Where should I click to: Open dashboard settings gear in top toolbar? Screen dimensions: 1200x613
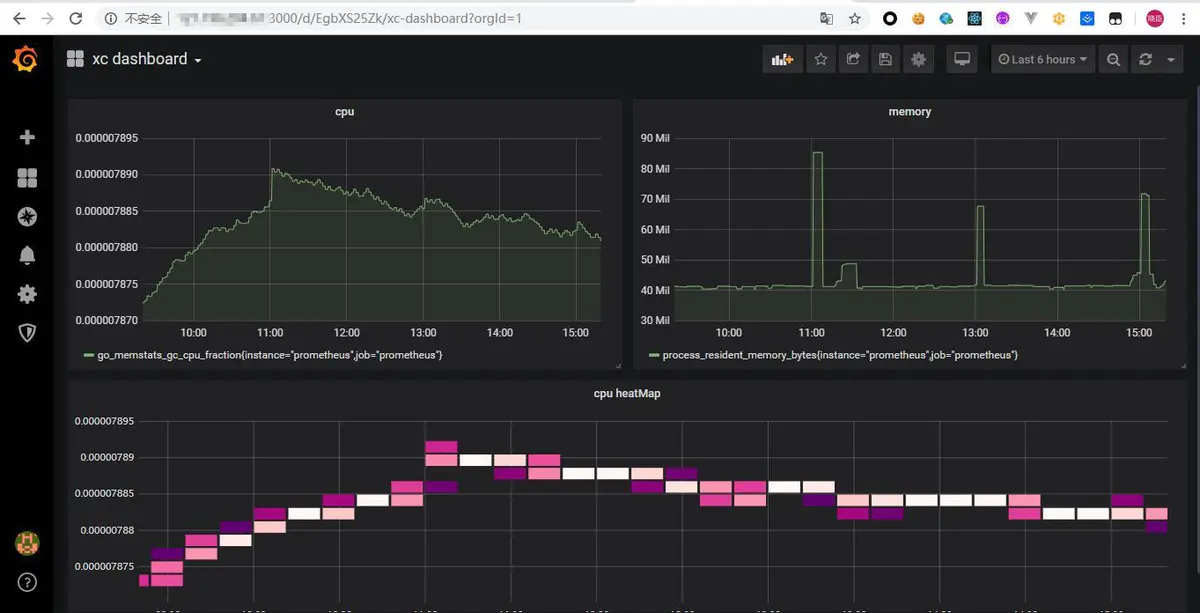click(918, 60)
